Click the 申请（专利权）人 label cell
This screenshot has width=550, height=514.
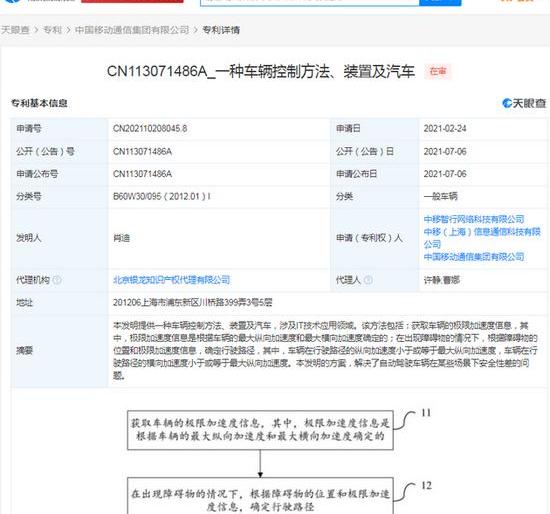[375, 238]
